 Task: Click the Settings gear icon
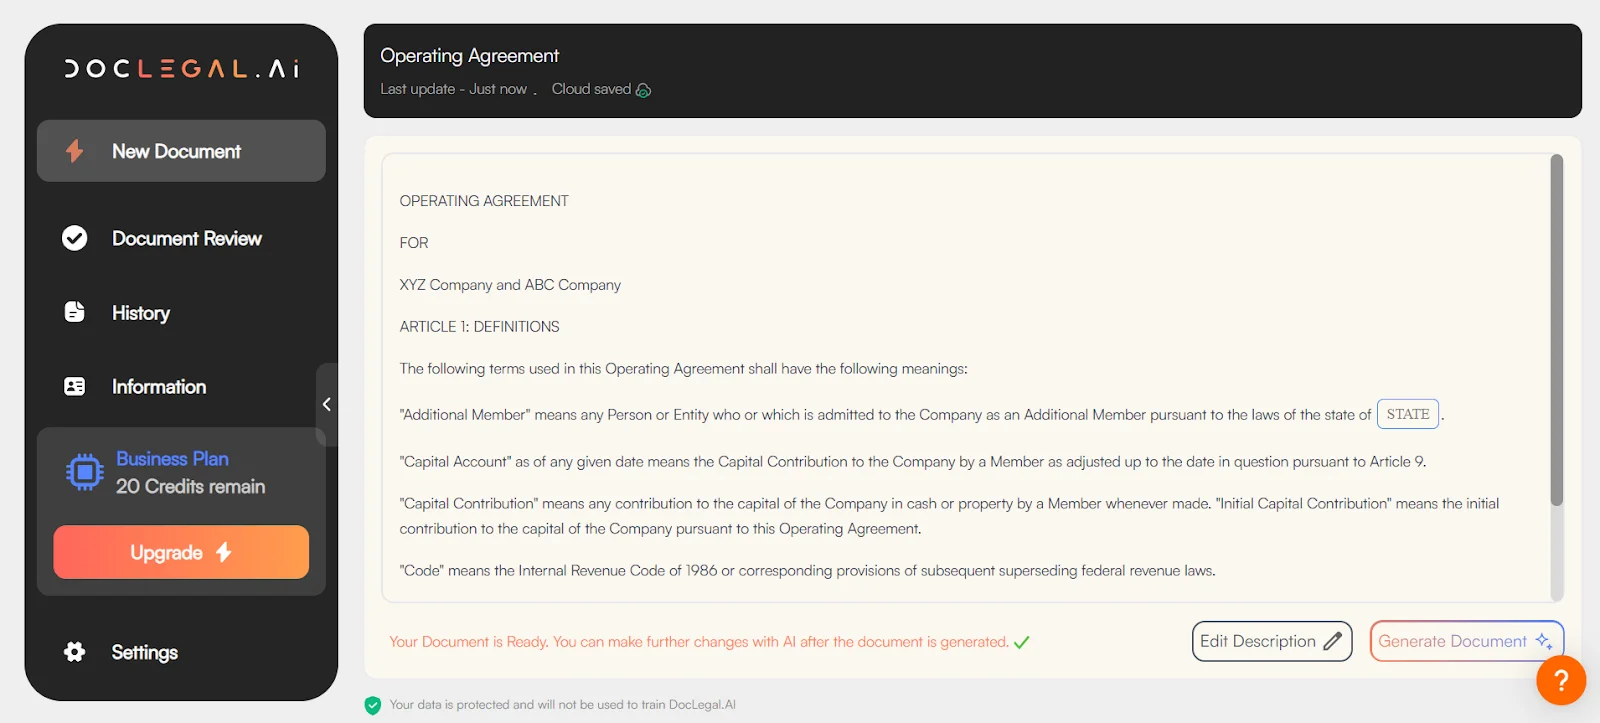click(x=75, y=652)
